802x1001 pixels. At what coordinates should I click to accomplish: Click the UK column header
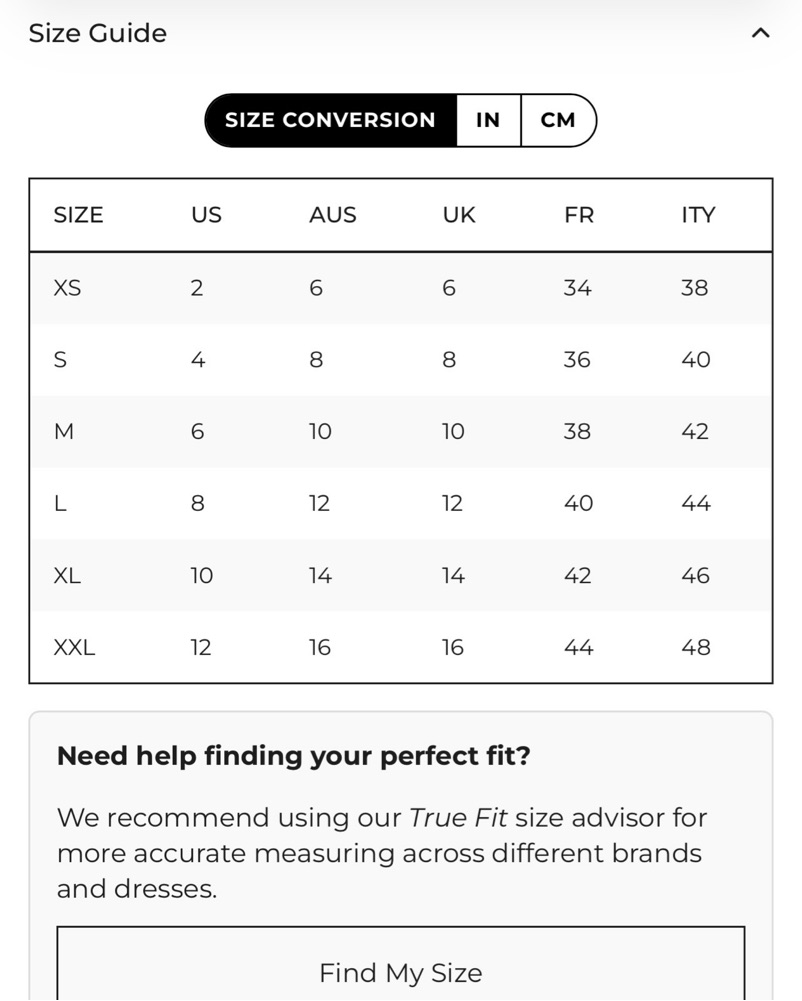459,215
